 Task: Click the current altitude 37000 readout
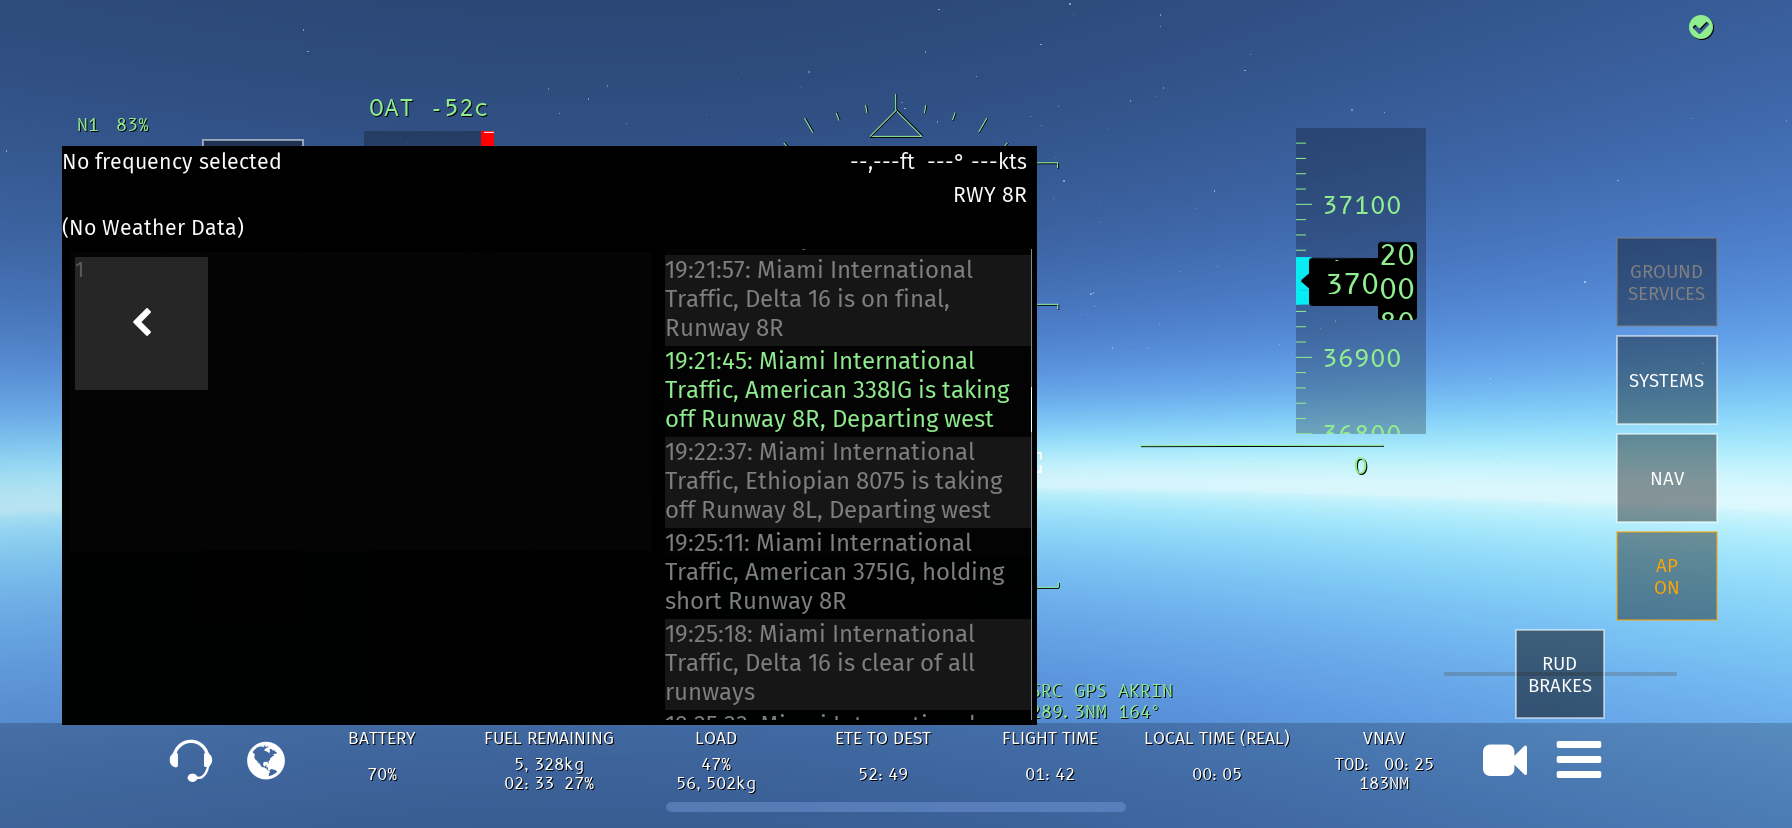click(1362, 283)
